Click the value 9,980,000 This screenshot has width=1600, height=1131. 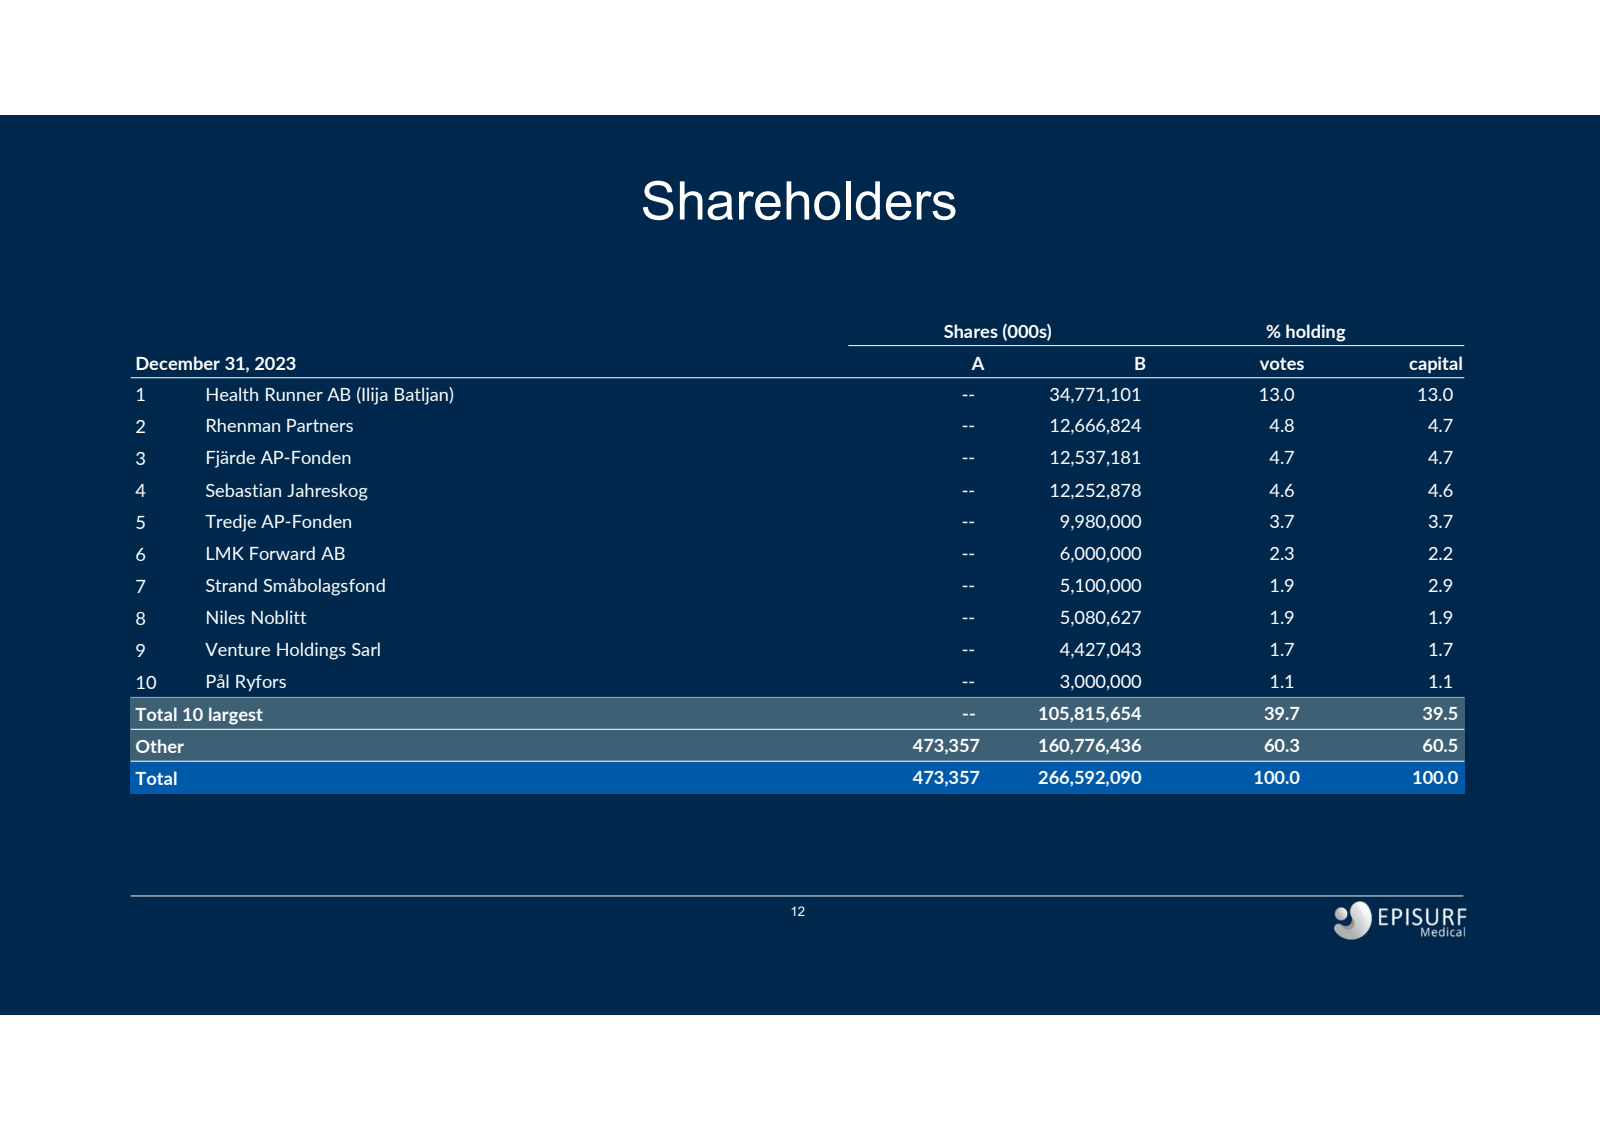pyautogui.click(x=1100, y=521)
